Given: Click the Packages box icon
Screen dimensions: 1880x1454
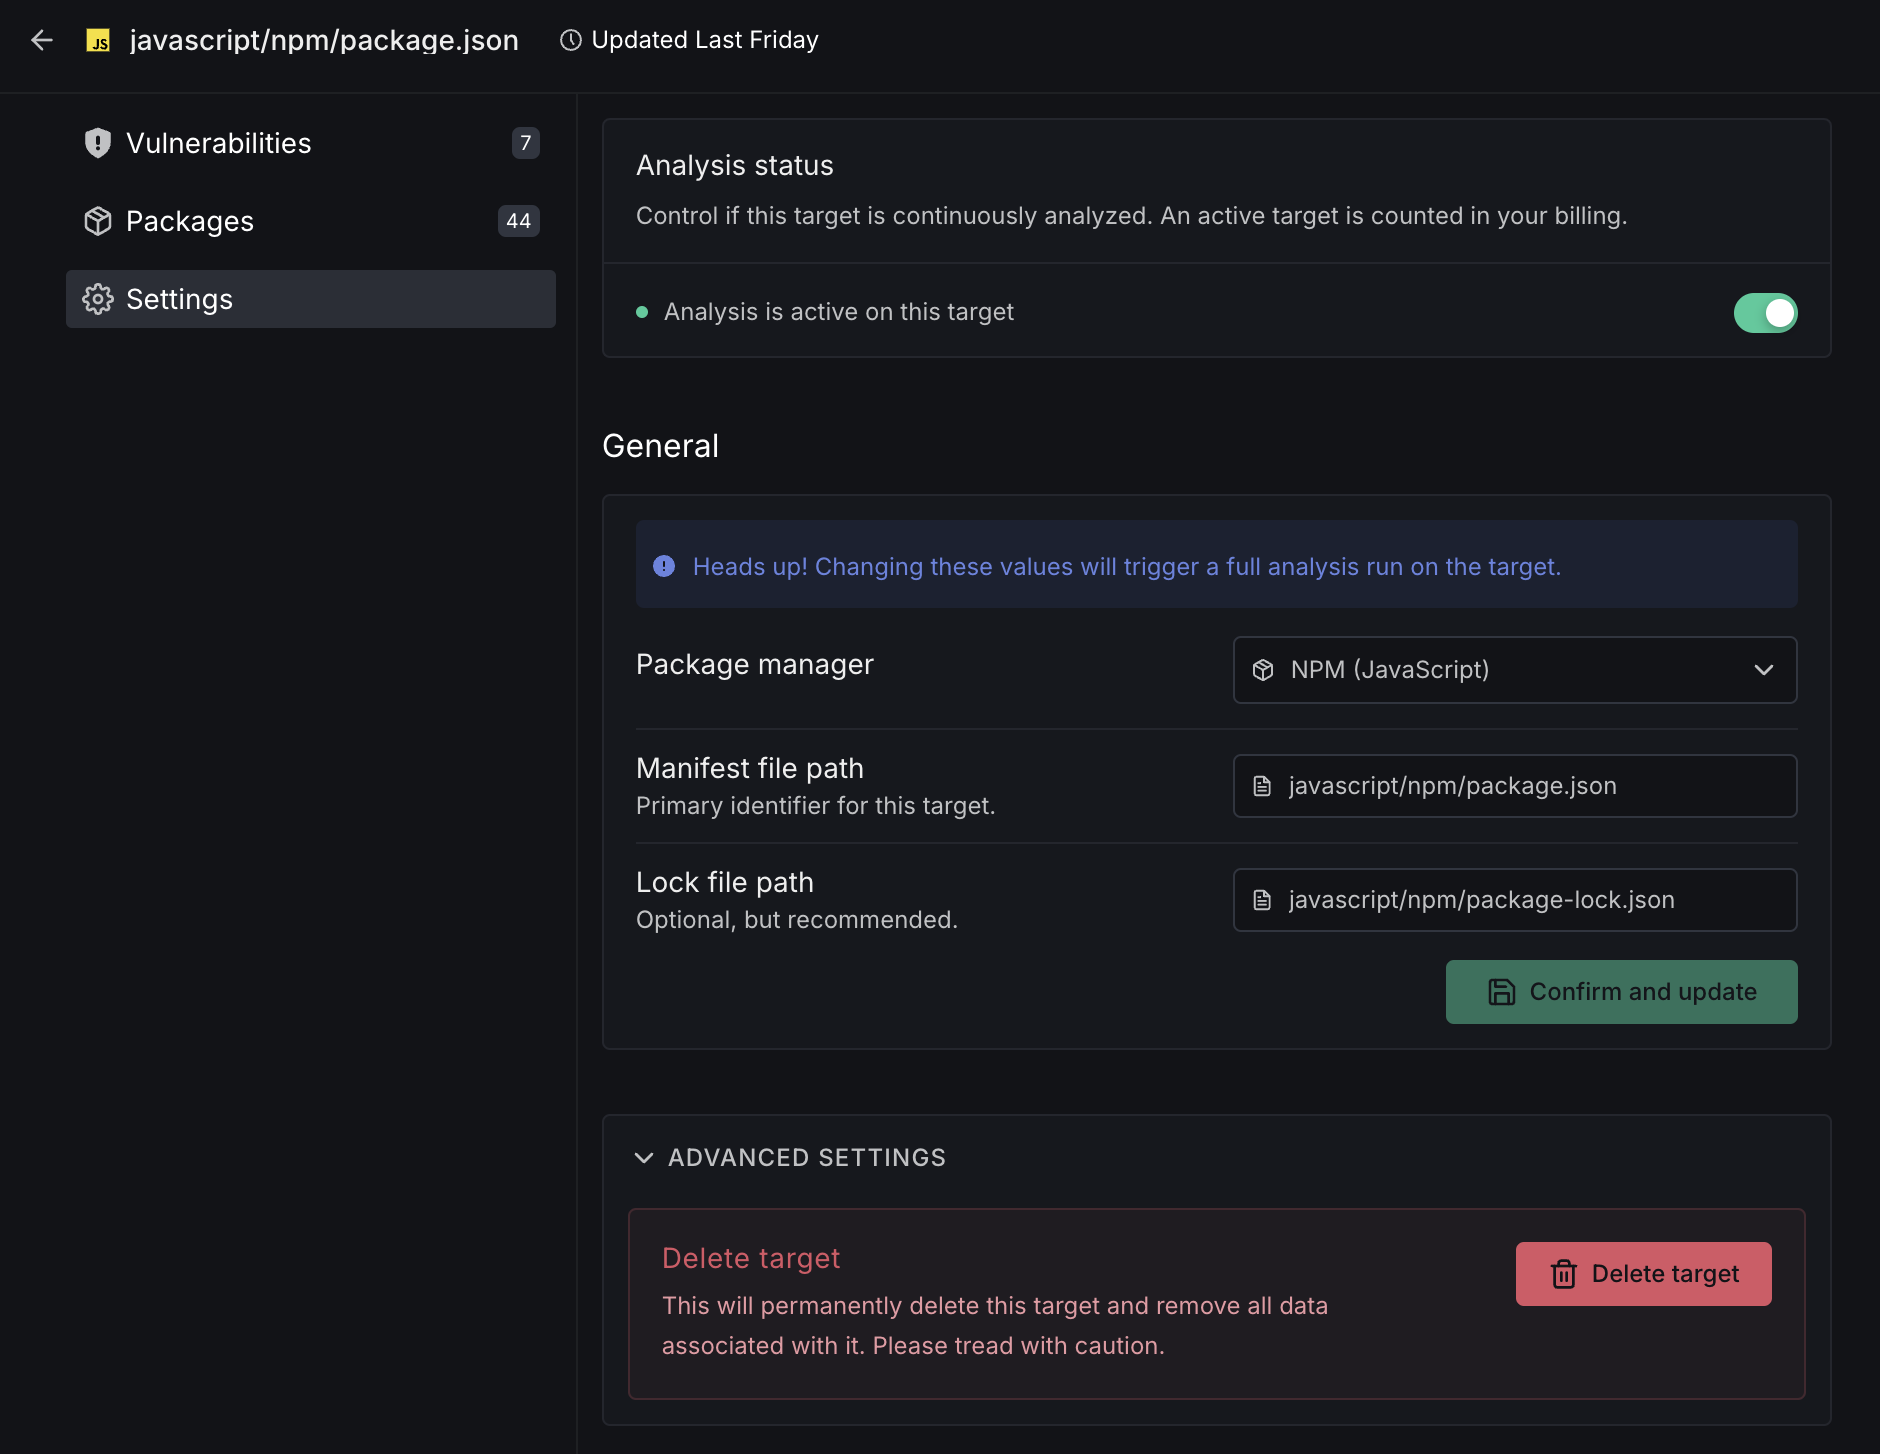Looking at the screenshot, I should click(x=97, y=221).
